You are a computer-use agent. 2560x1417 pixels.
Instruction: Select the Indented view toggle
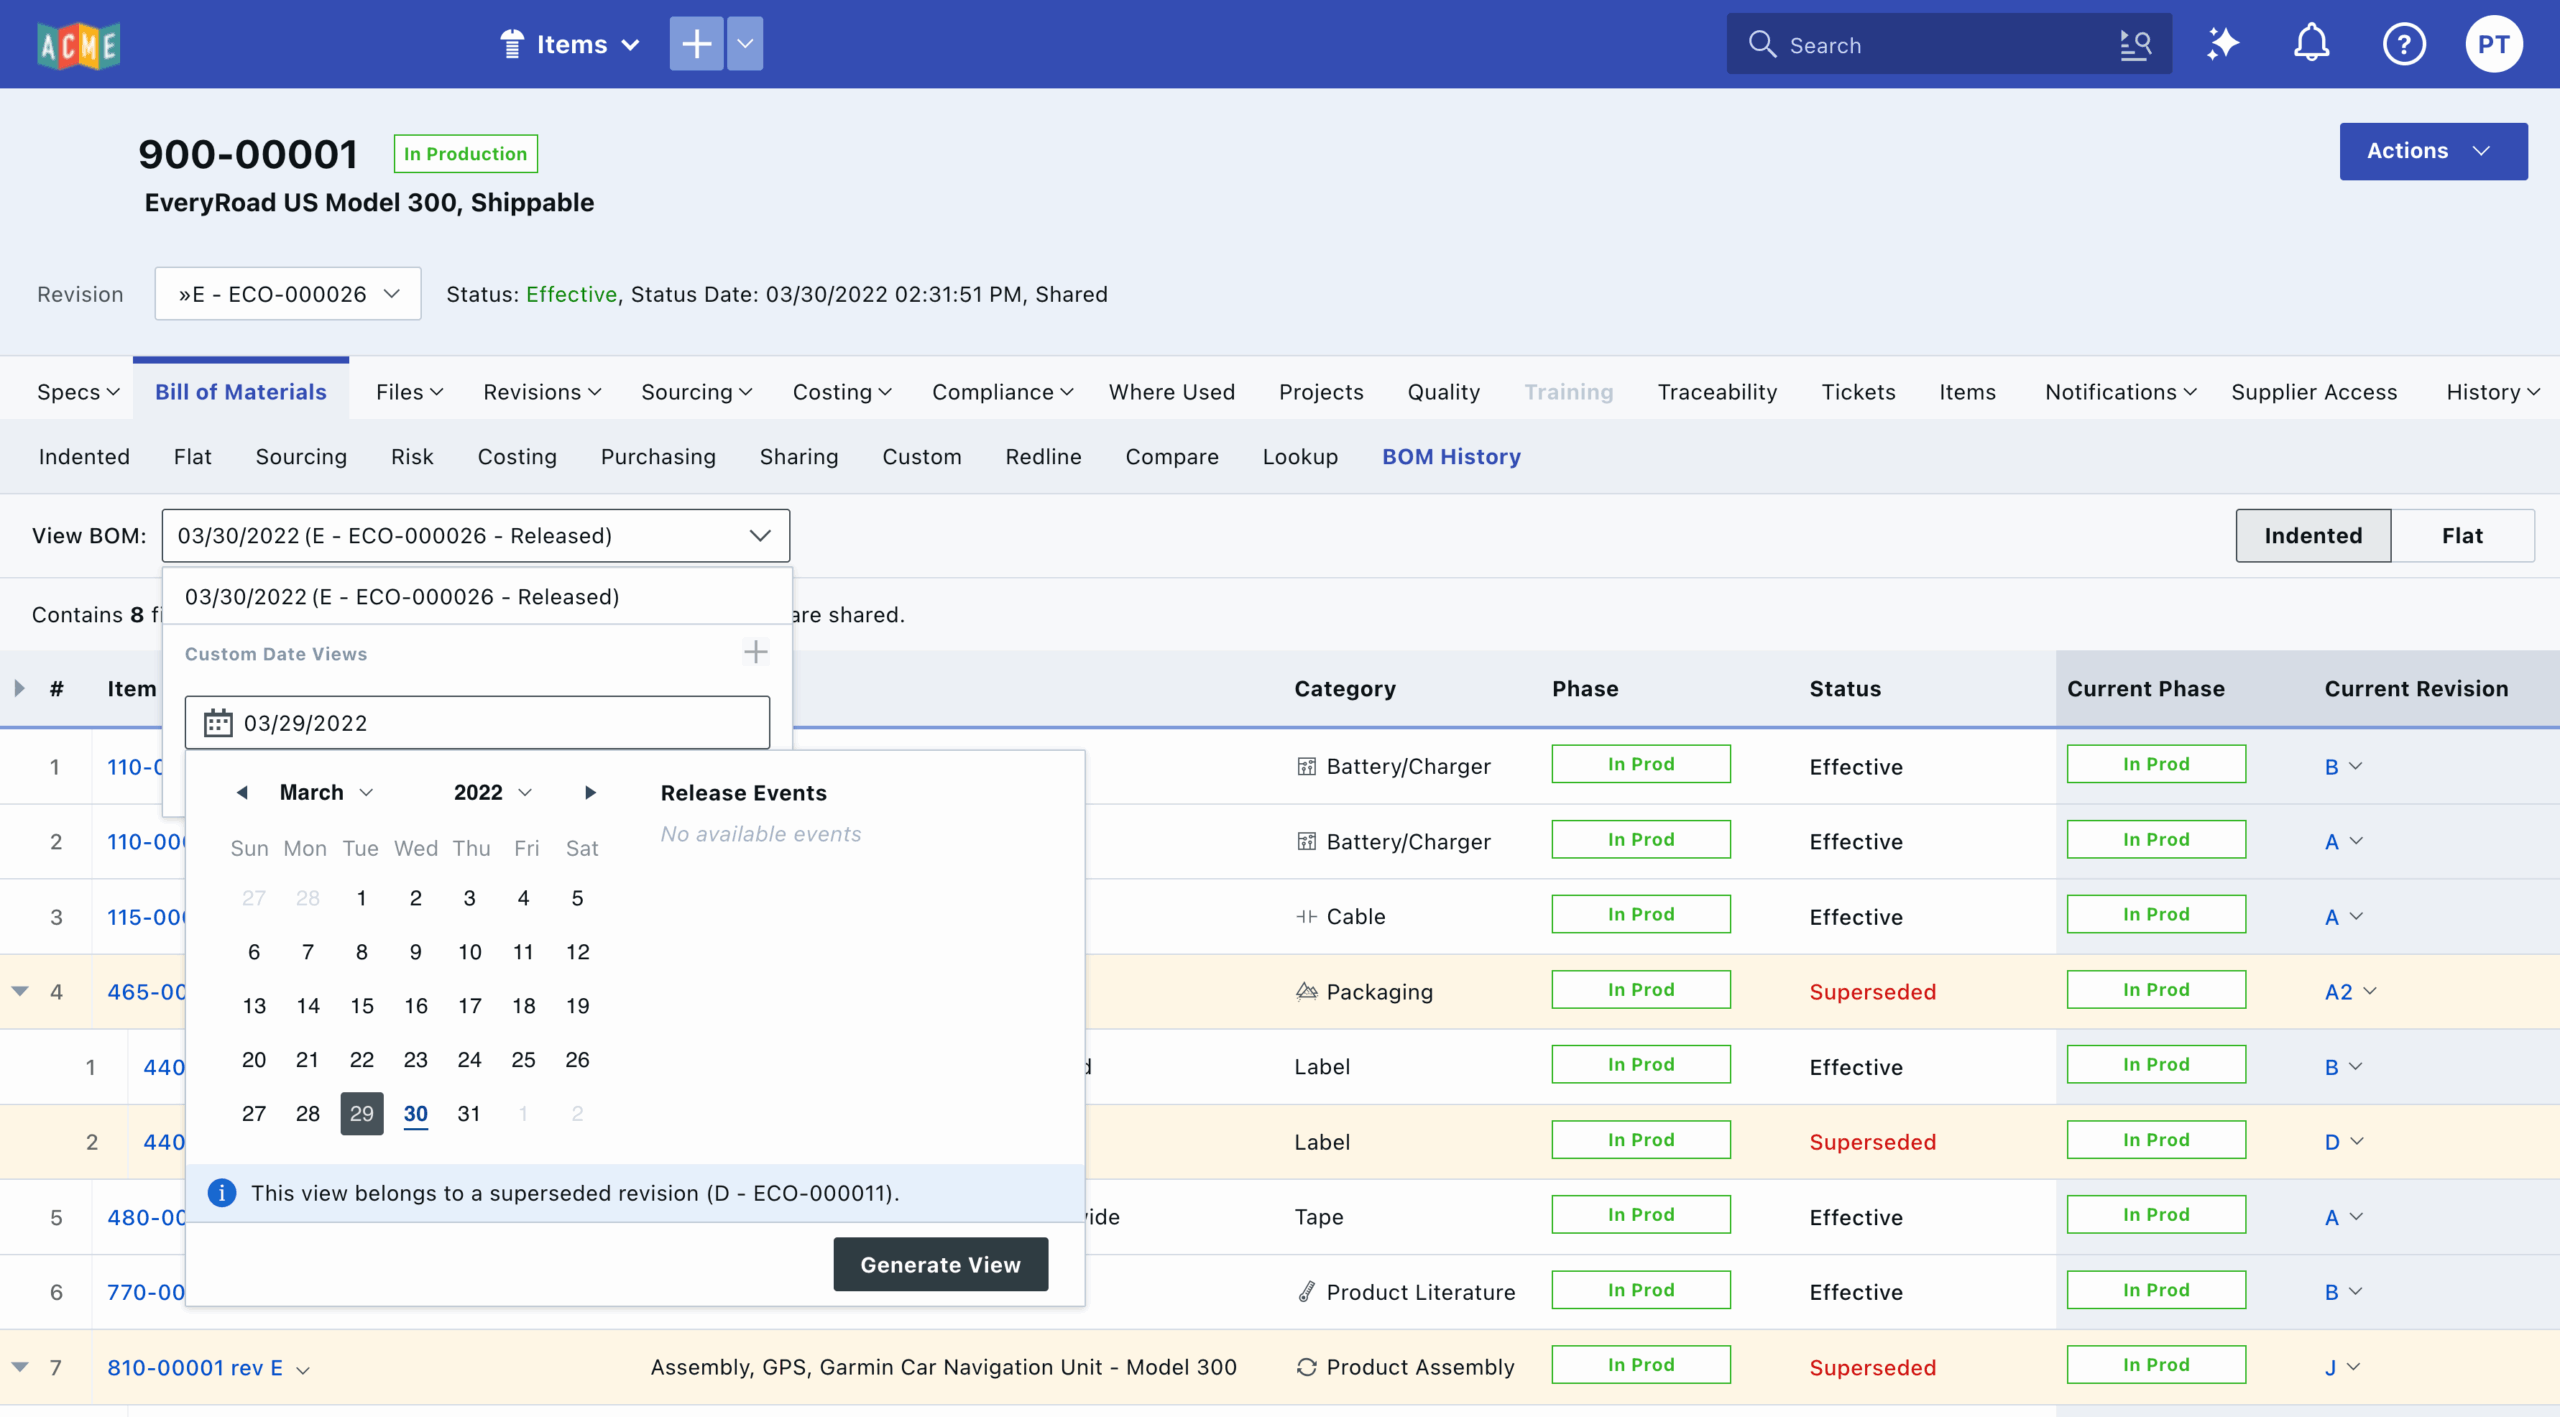click(2312, 536)
